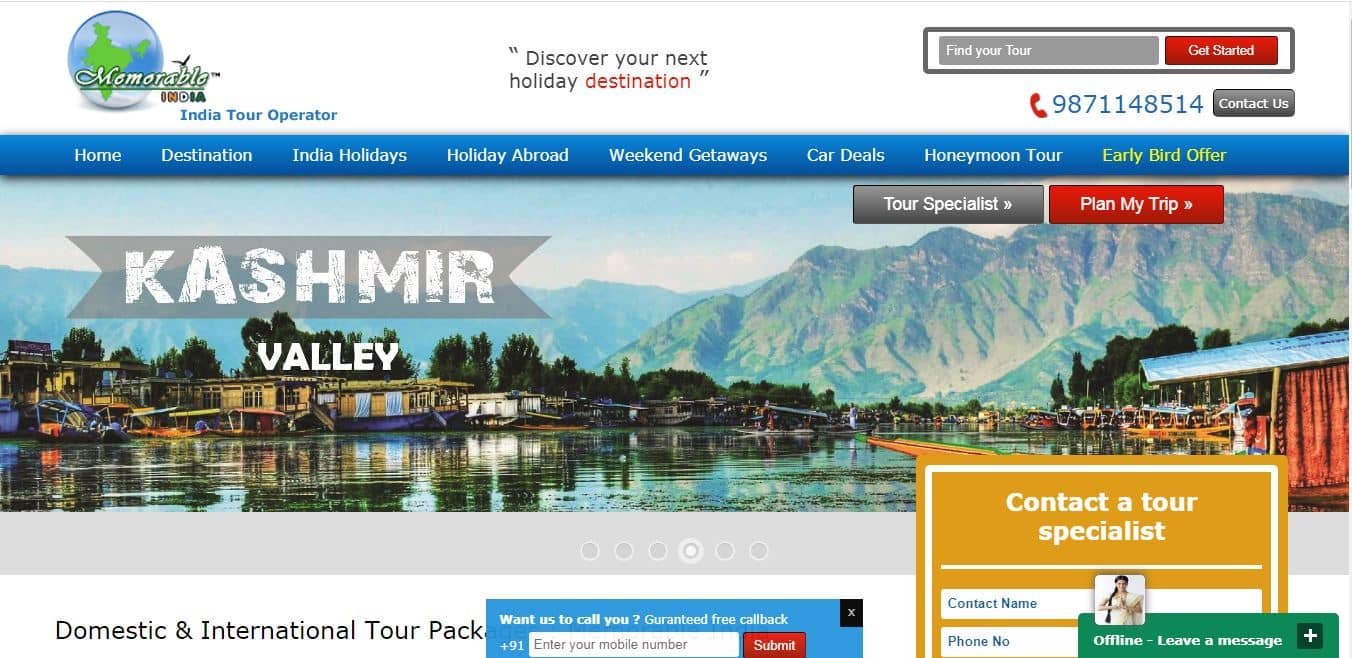
Task: Select the second slider dot indicator
Action: point(624,551)
